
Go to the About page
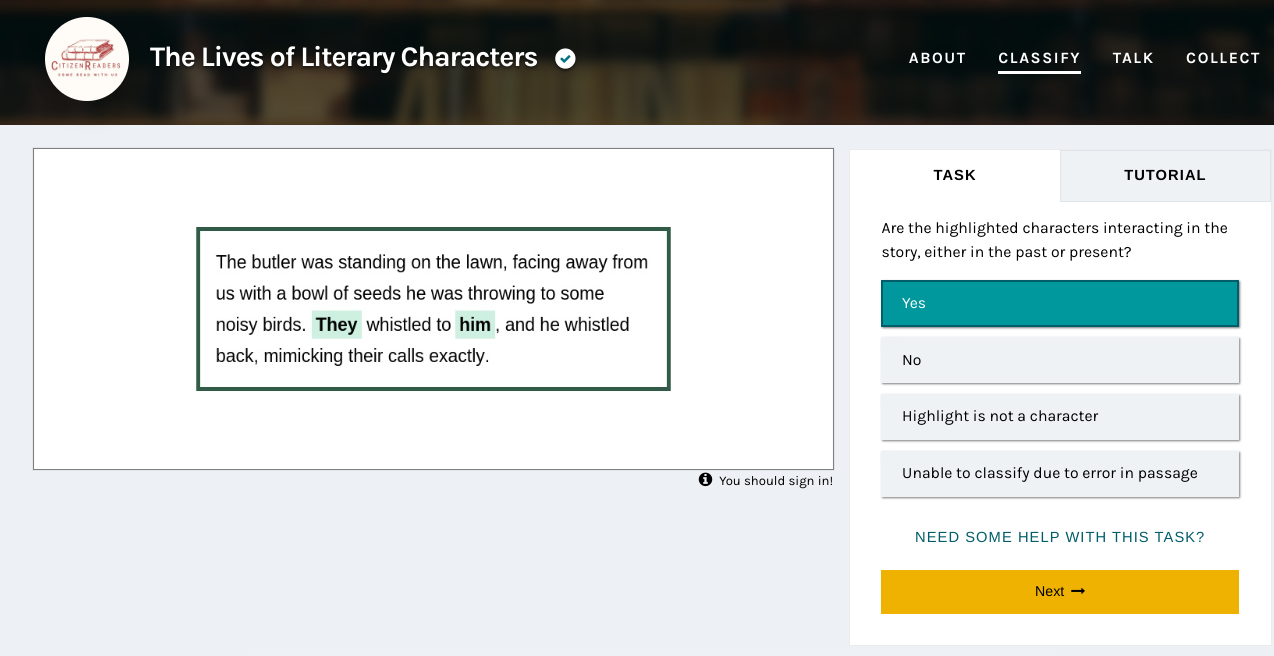click(937, 58)
